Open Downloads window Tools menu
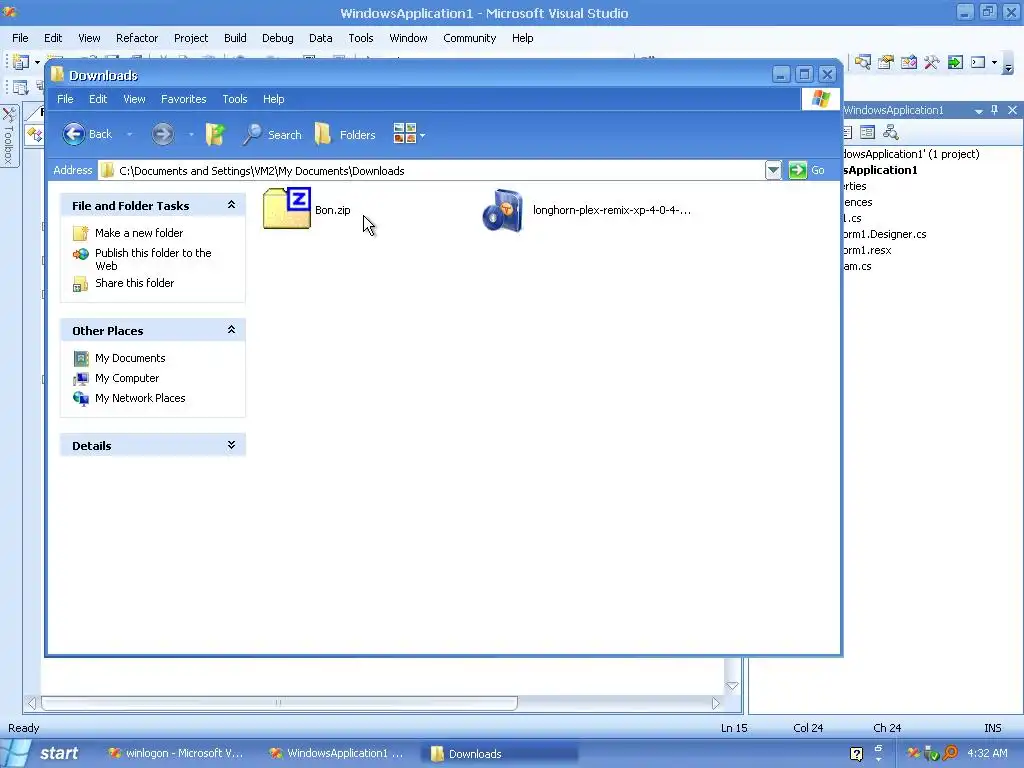 [234, 99]
